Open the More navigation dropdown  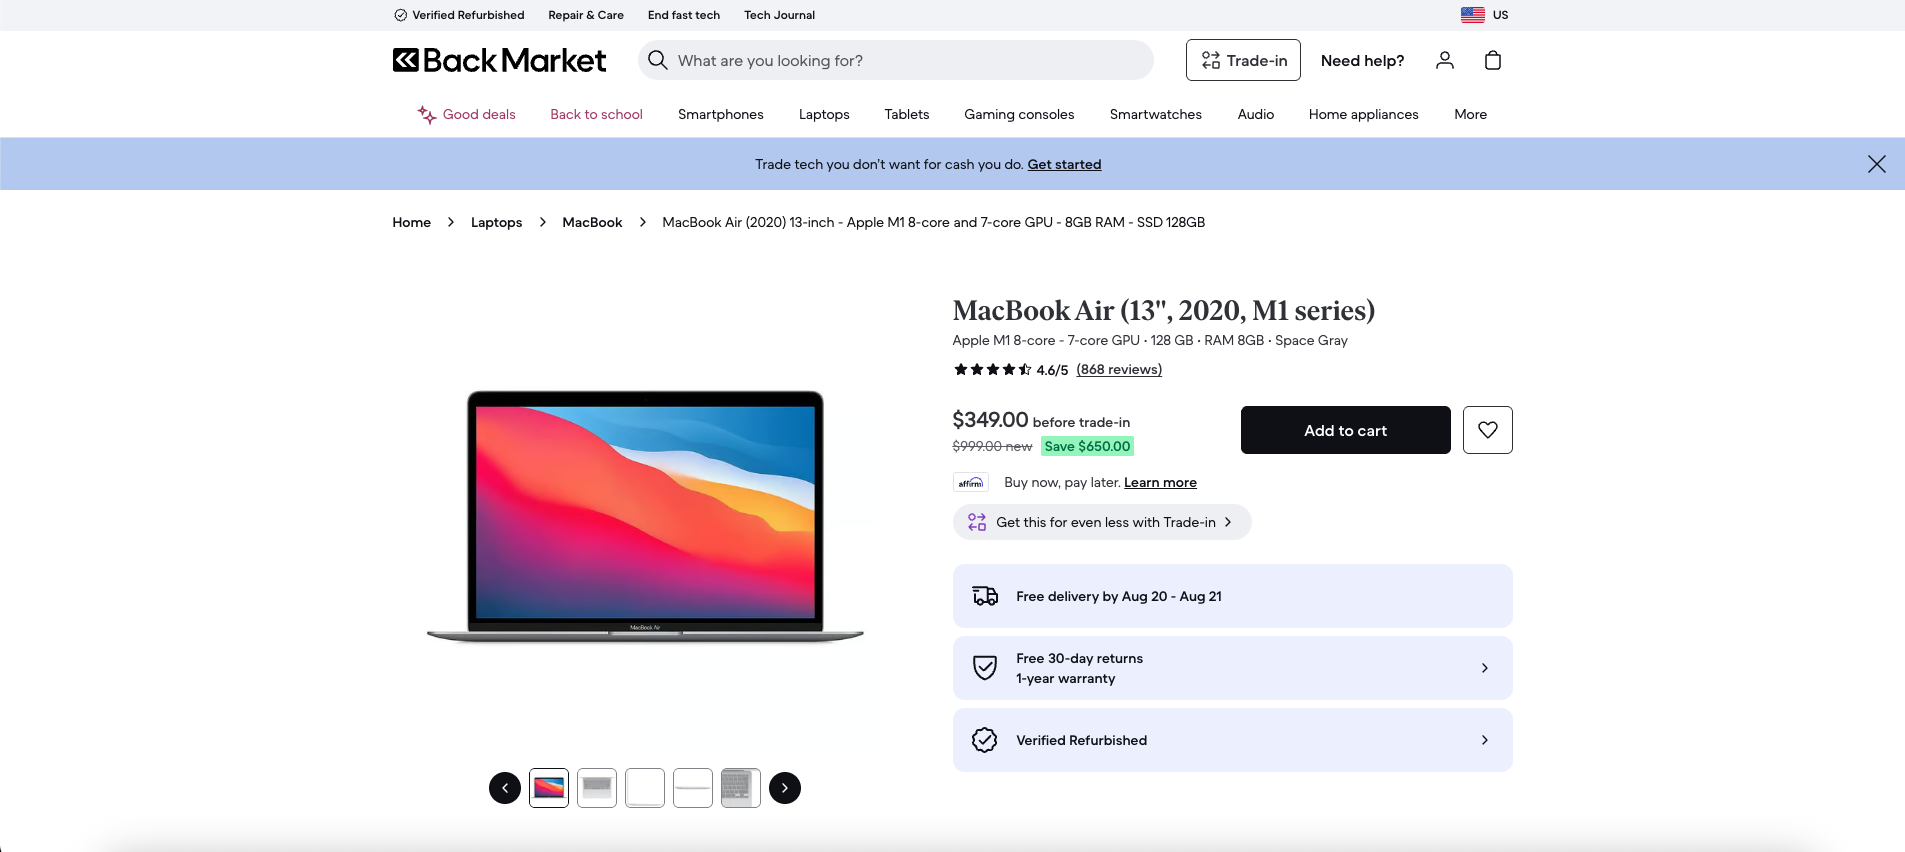point(1470,114)
